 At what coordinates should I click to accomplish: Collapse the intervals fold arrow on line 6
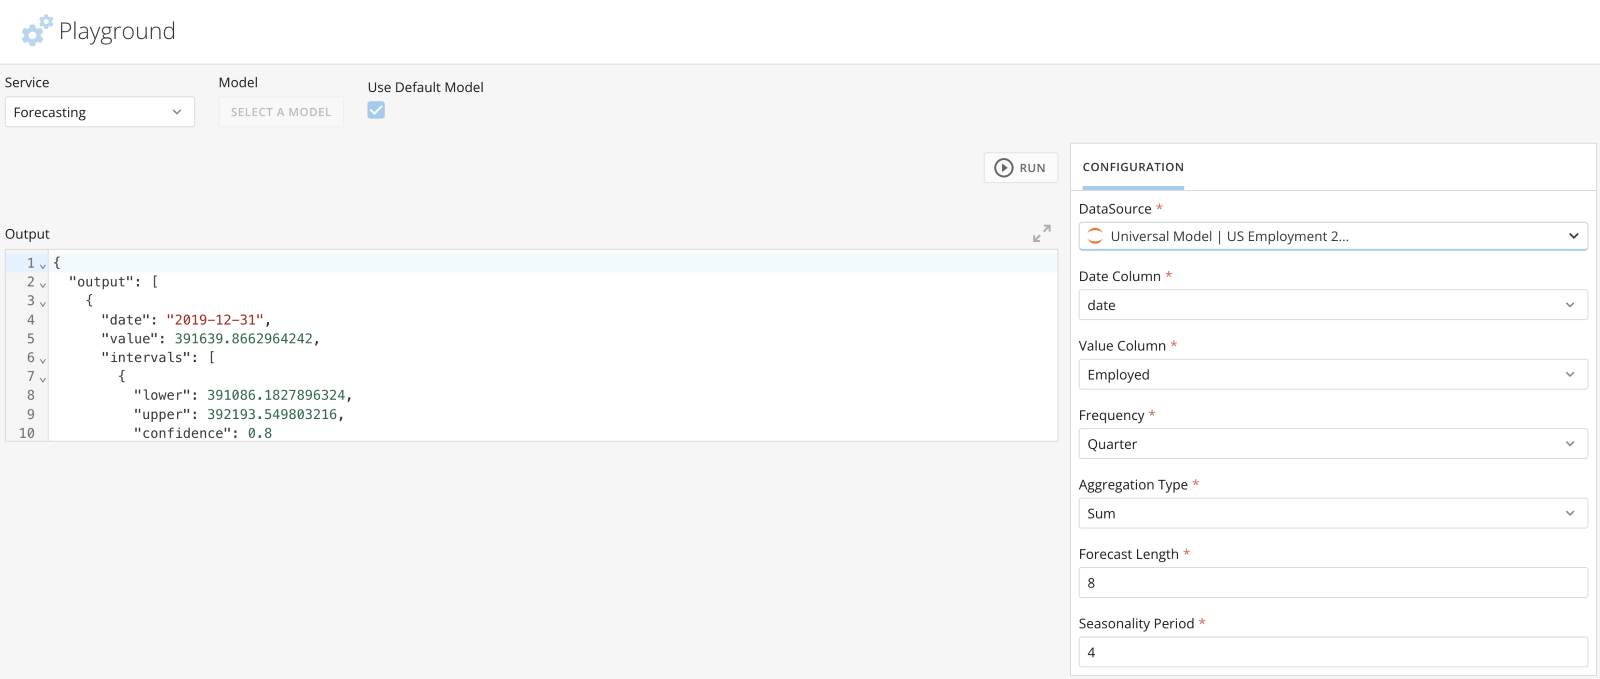pos(43,359)
